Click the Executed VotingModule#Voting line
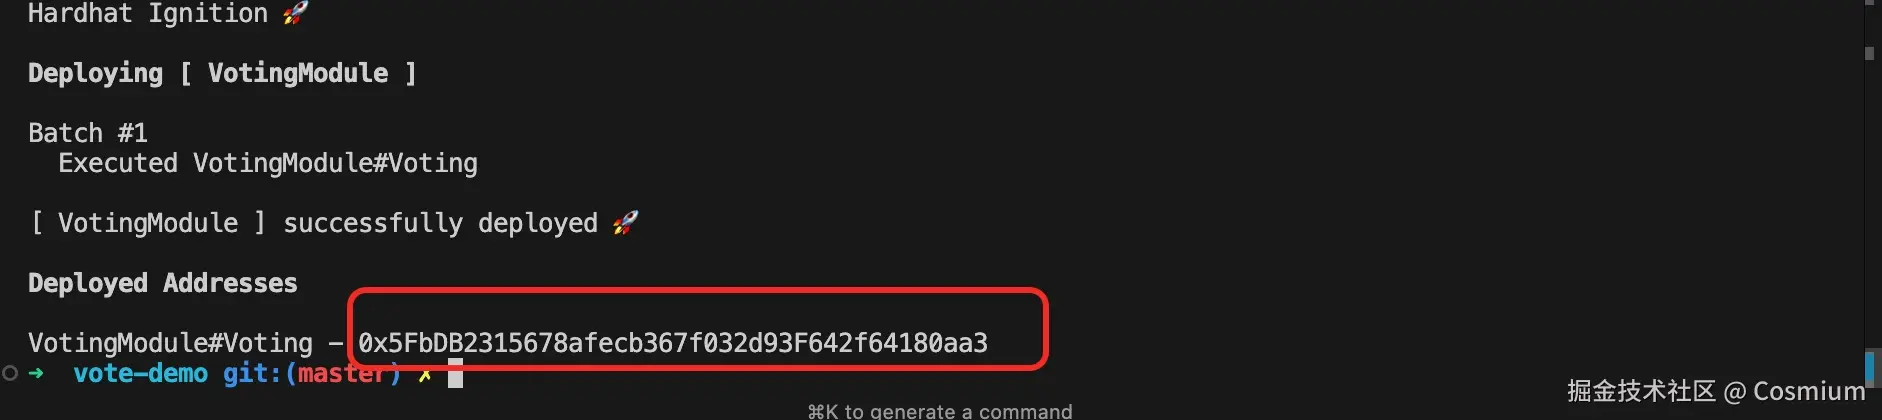The image size is (1882, 420). click(268, 163)
